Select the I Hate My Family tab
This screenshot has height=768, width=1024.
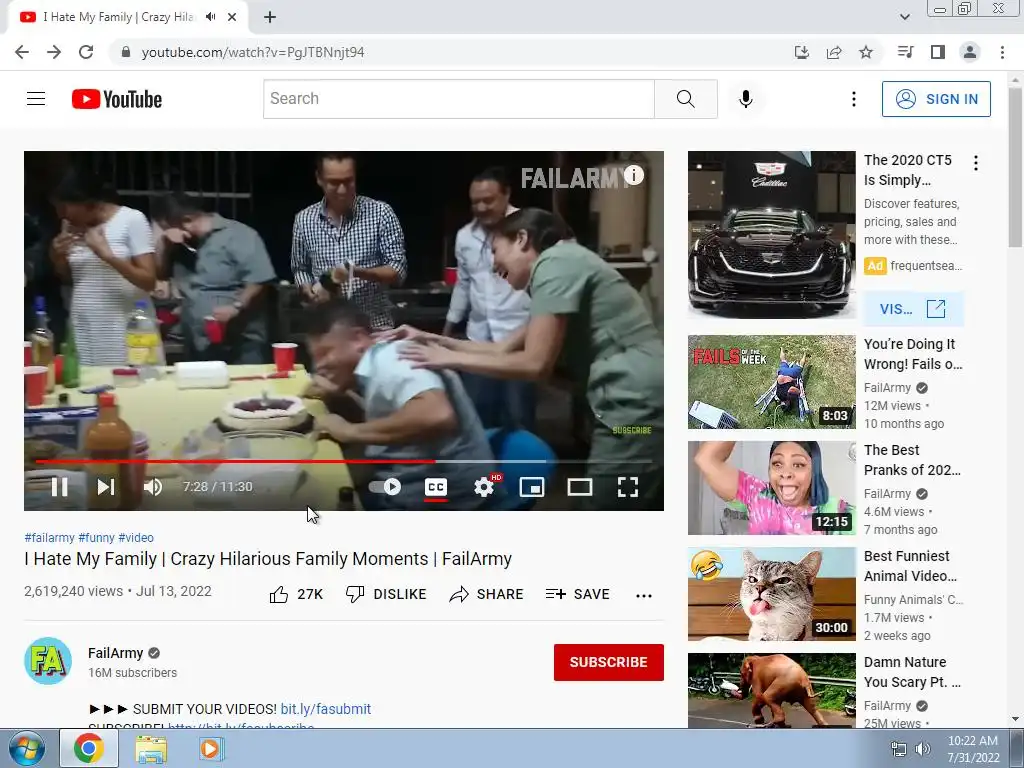[x=127, y=17]
